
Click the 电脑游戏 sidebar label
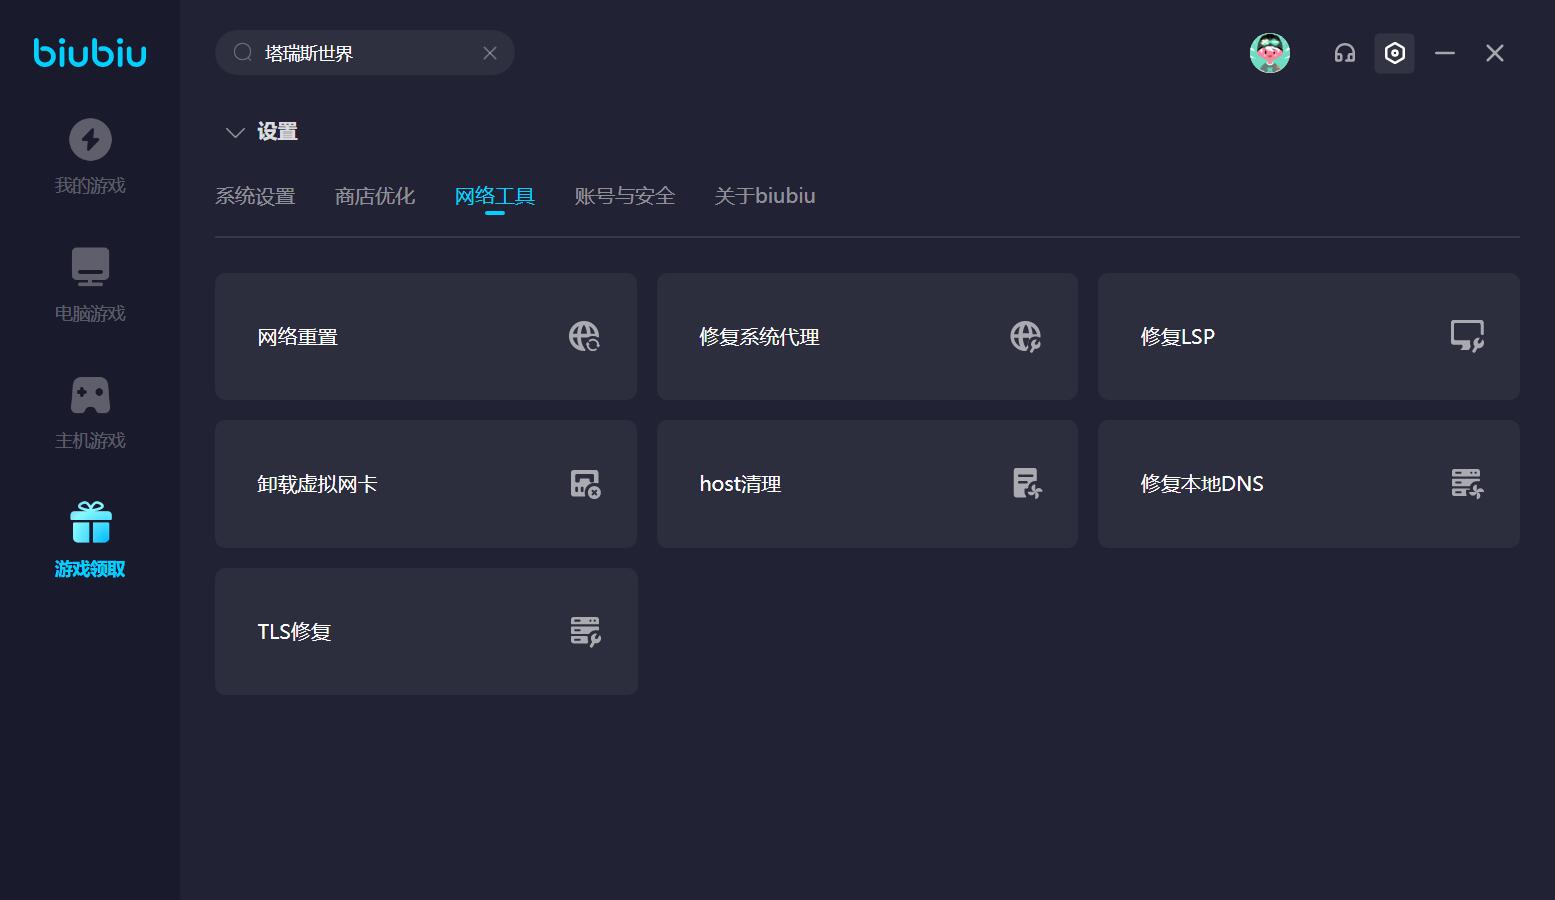[x=90, y=314]
